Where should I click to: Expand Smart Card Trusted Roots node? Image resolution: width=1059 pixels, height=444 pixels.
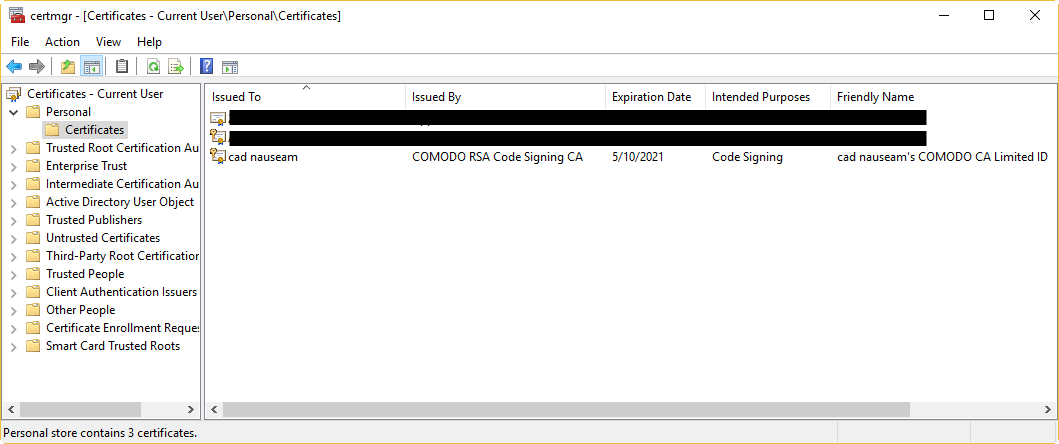(14, 346)
